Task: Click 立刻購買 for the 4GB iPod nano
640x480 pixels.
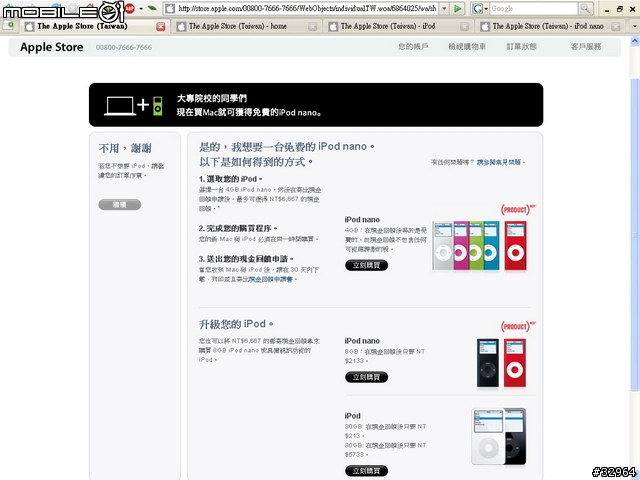Action: (366, 265)
